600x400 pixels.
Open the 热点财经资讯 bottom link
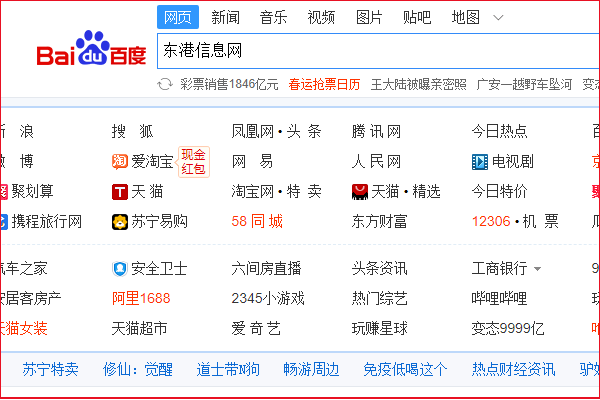[x=513, y=370]
